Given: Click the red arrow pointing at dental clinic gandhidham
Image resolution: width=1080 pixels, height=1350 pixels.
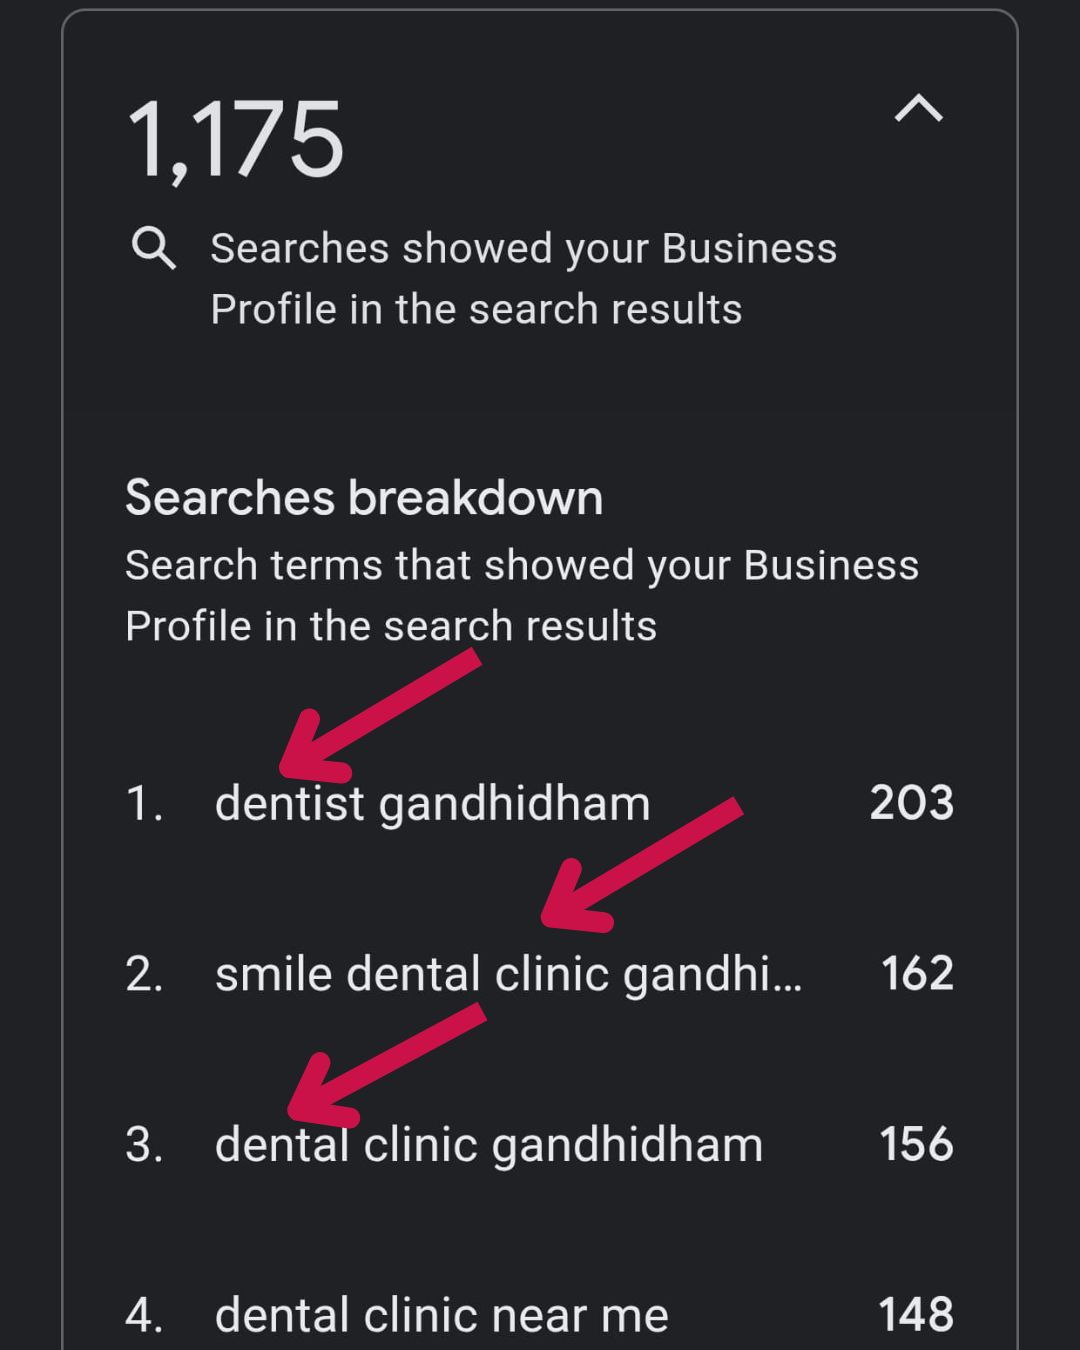Looking at the screenshot, I should [386, 1065].
